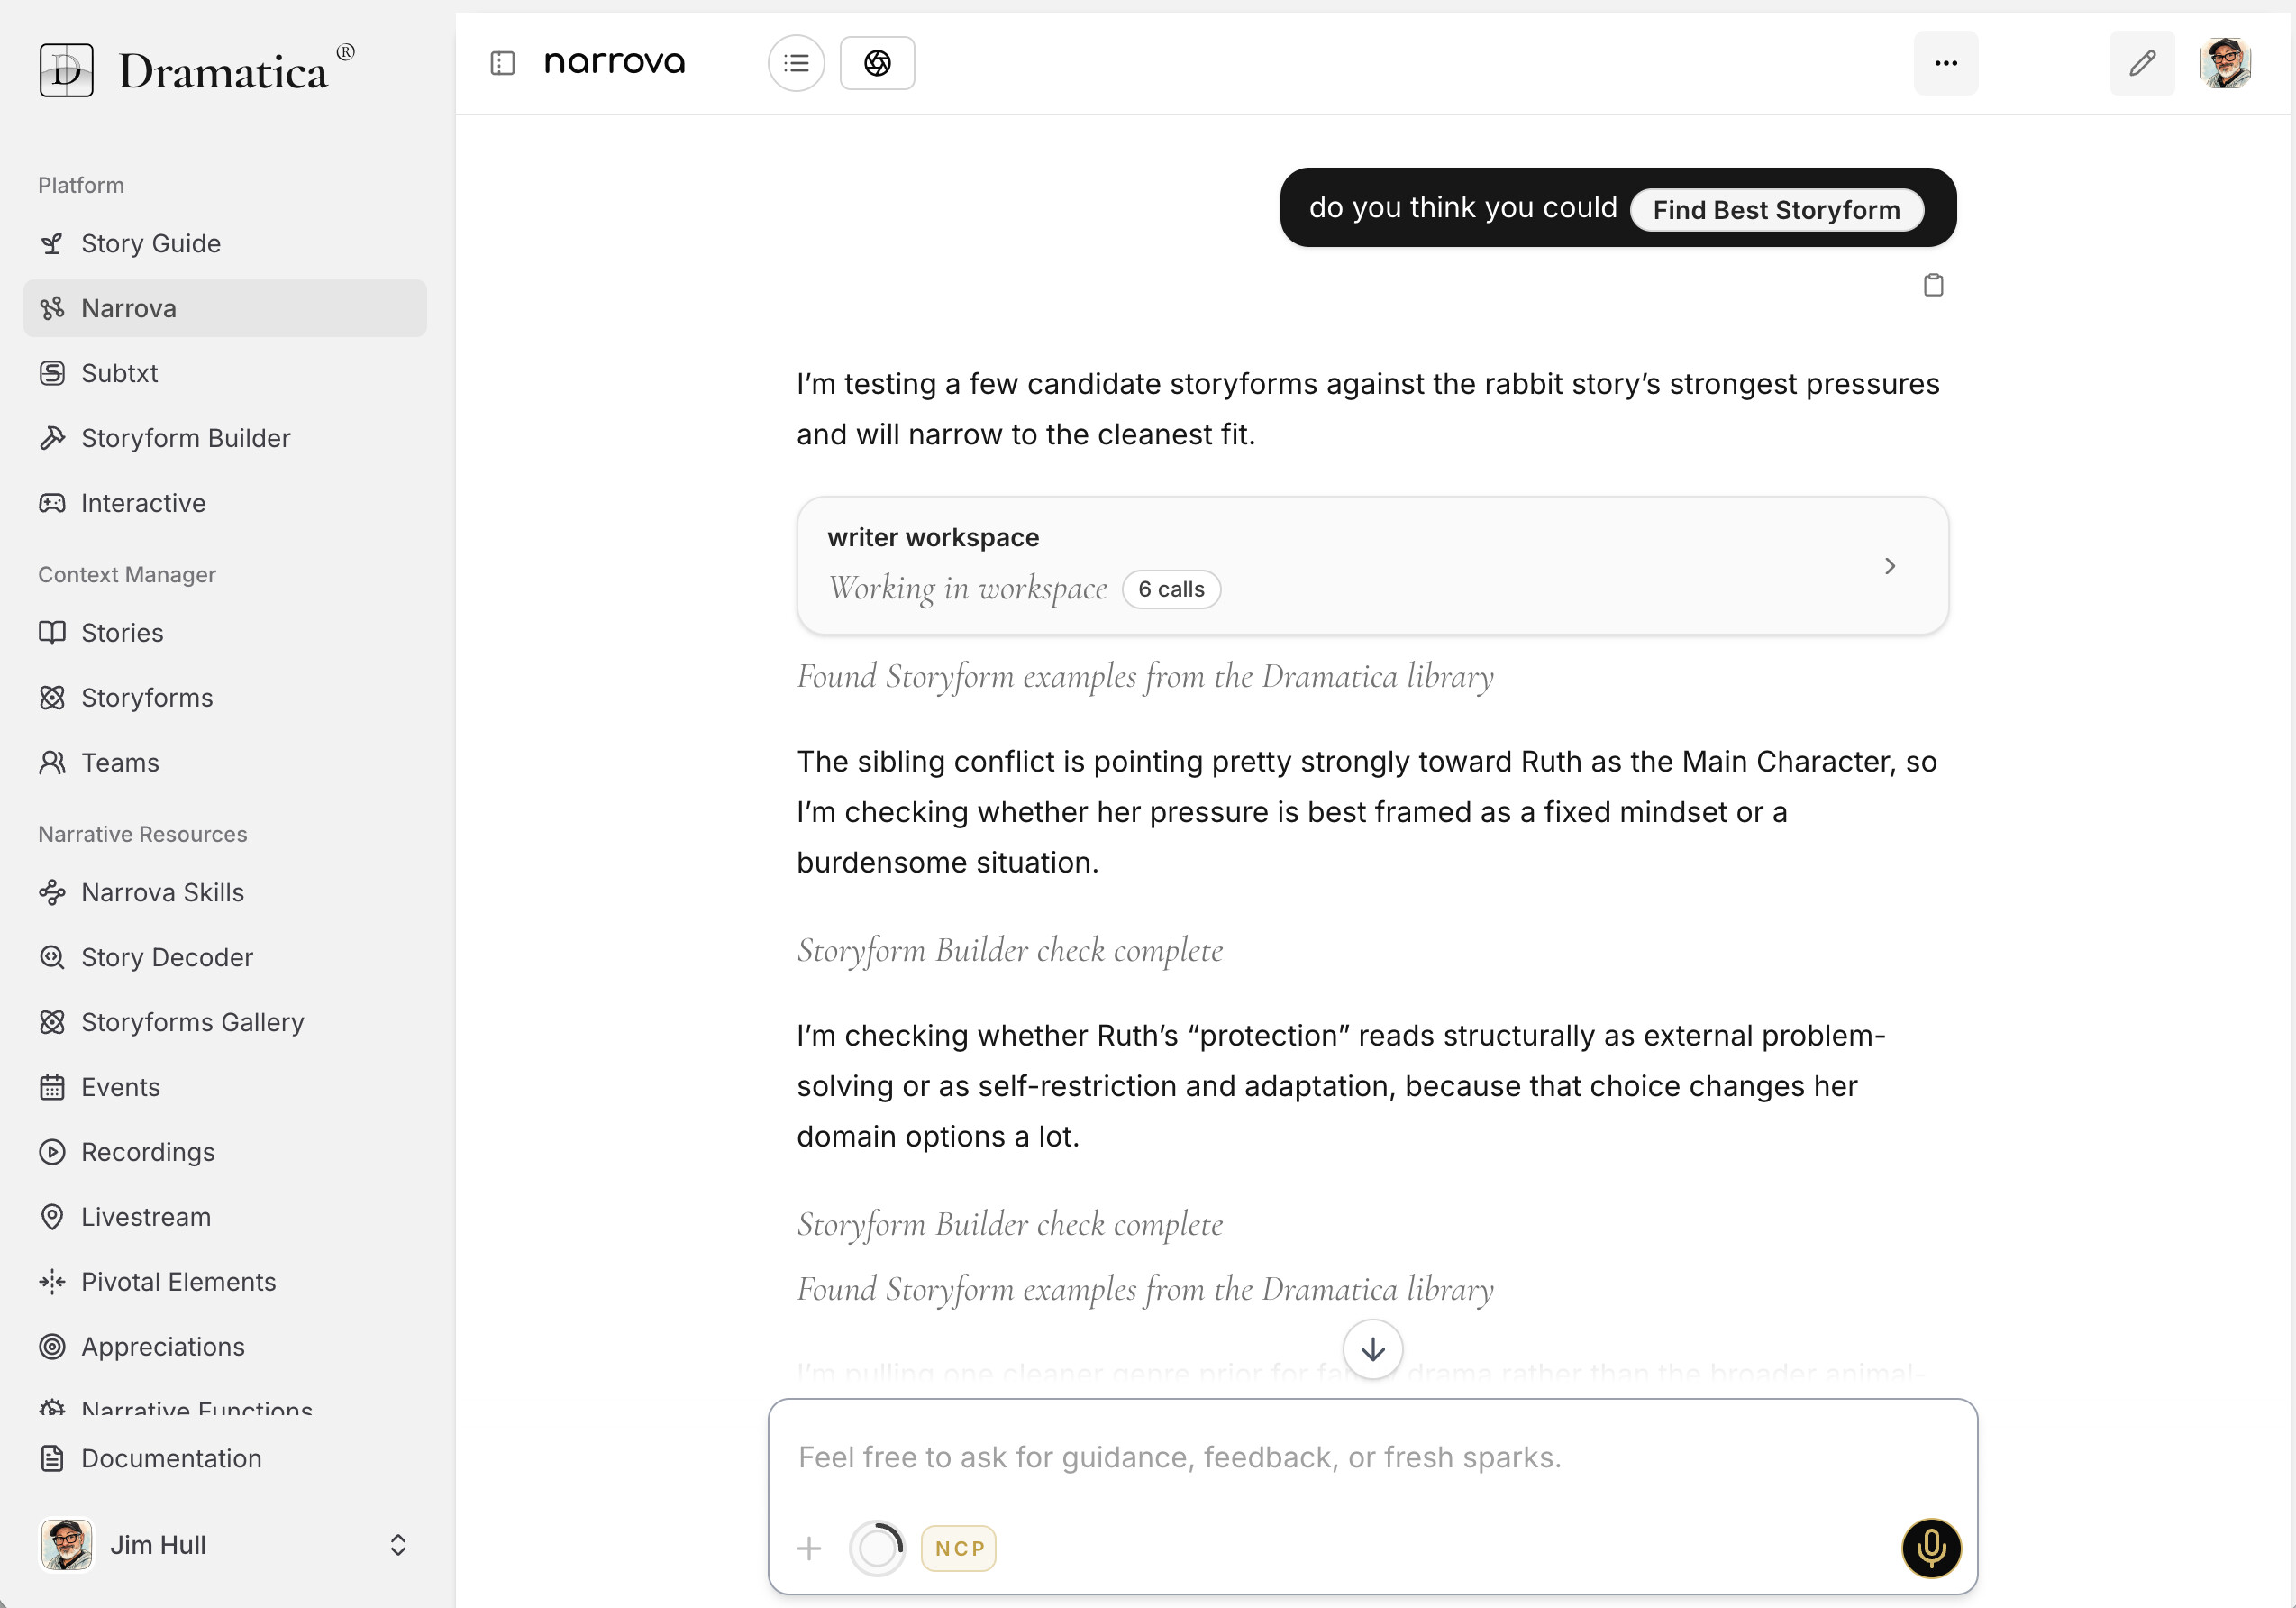The image size is (2296, 1608).
Task: Go to Story Decoder in the sidebar
Action: pos(167,957)
